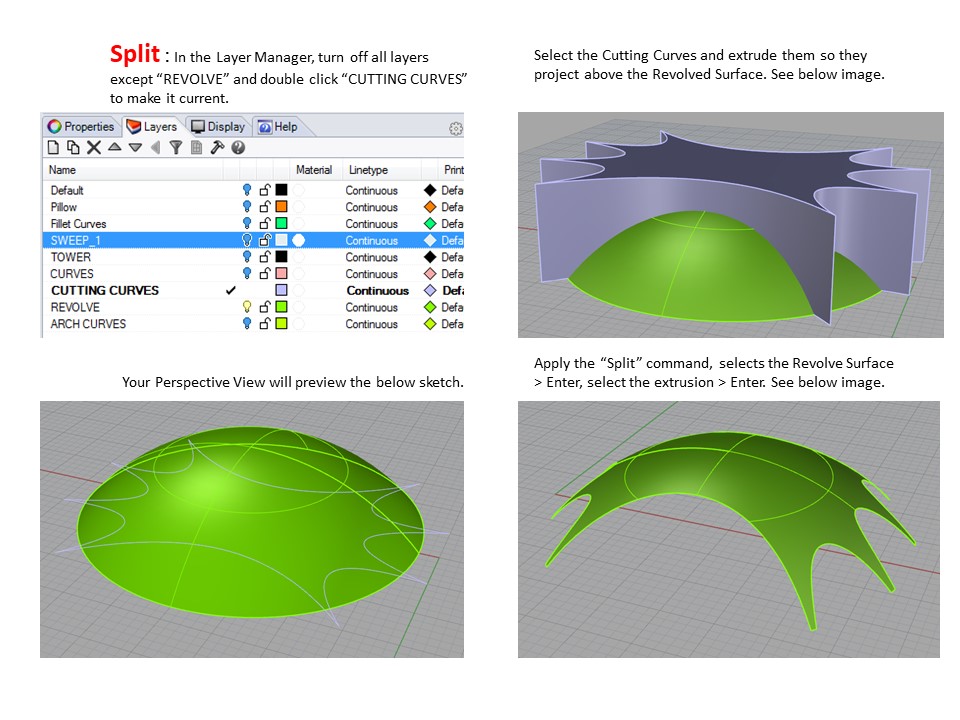The height and width of the screenshot is (720, 960).
Task: Lock the CURVES layer with its padlock icon
Action: (x=264, y=274)
